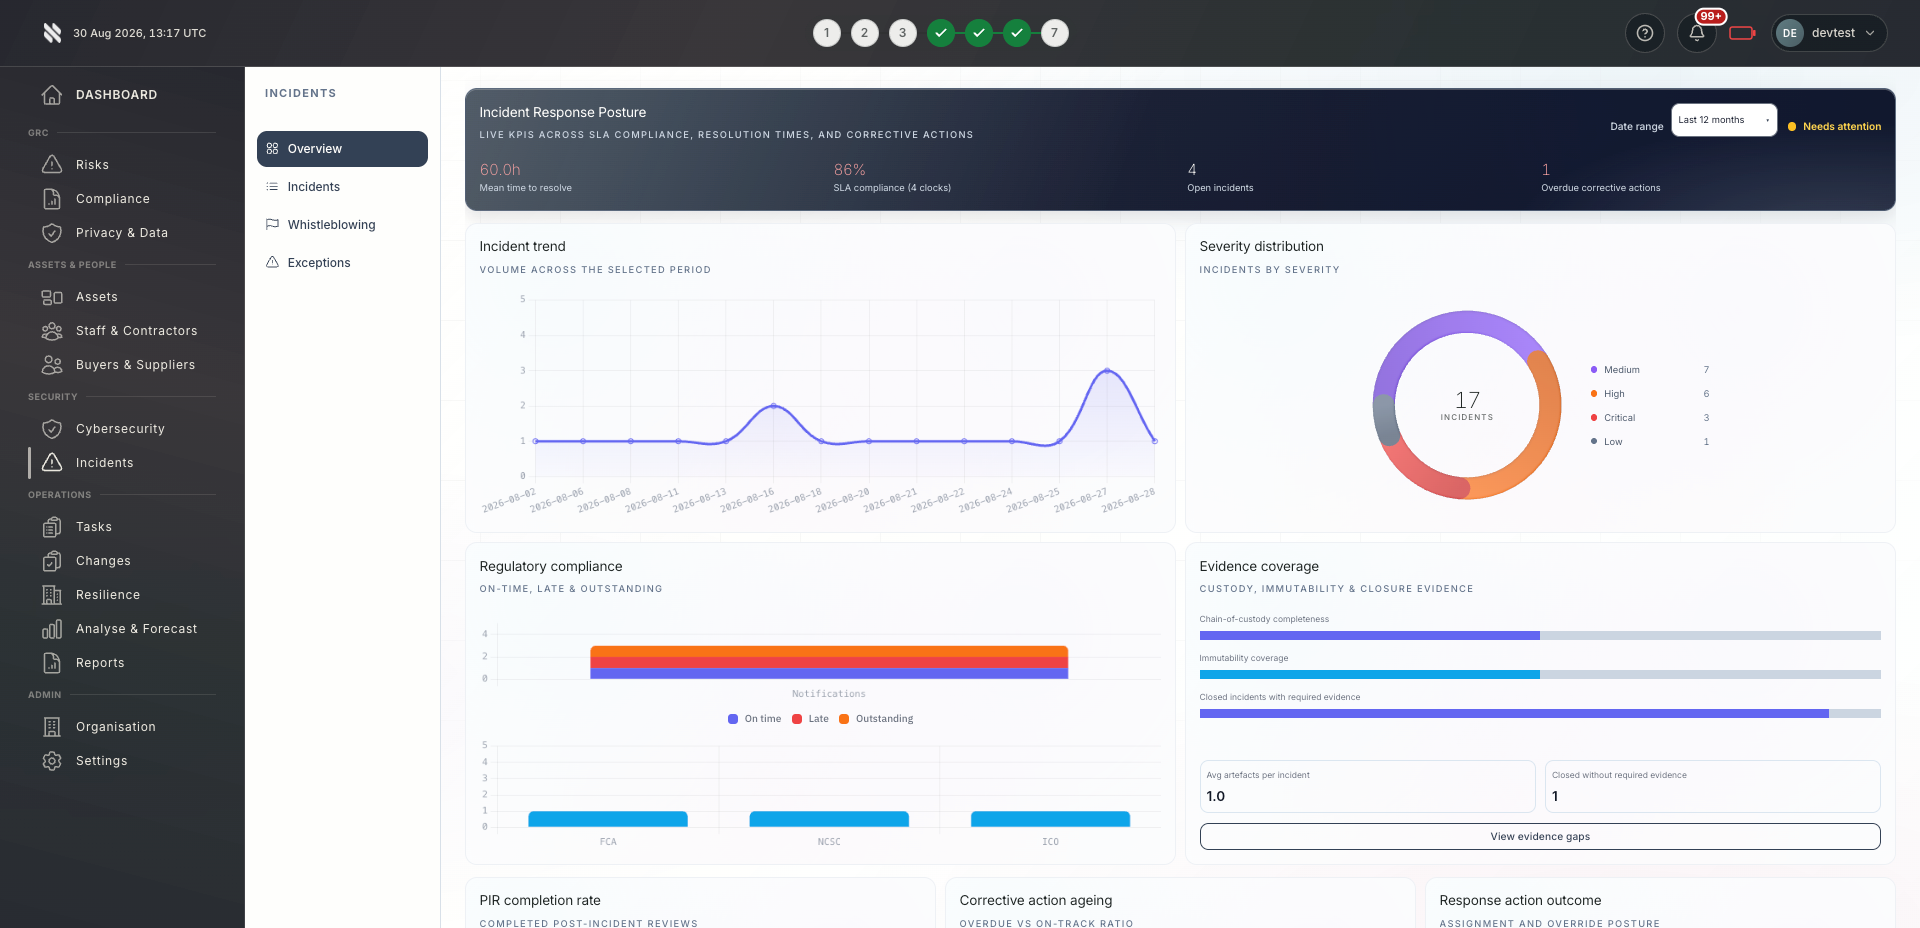This screenshot has width=1920, height=928.
Task: Go to onboarding step 1
Action: pos(826,33)
